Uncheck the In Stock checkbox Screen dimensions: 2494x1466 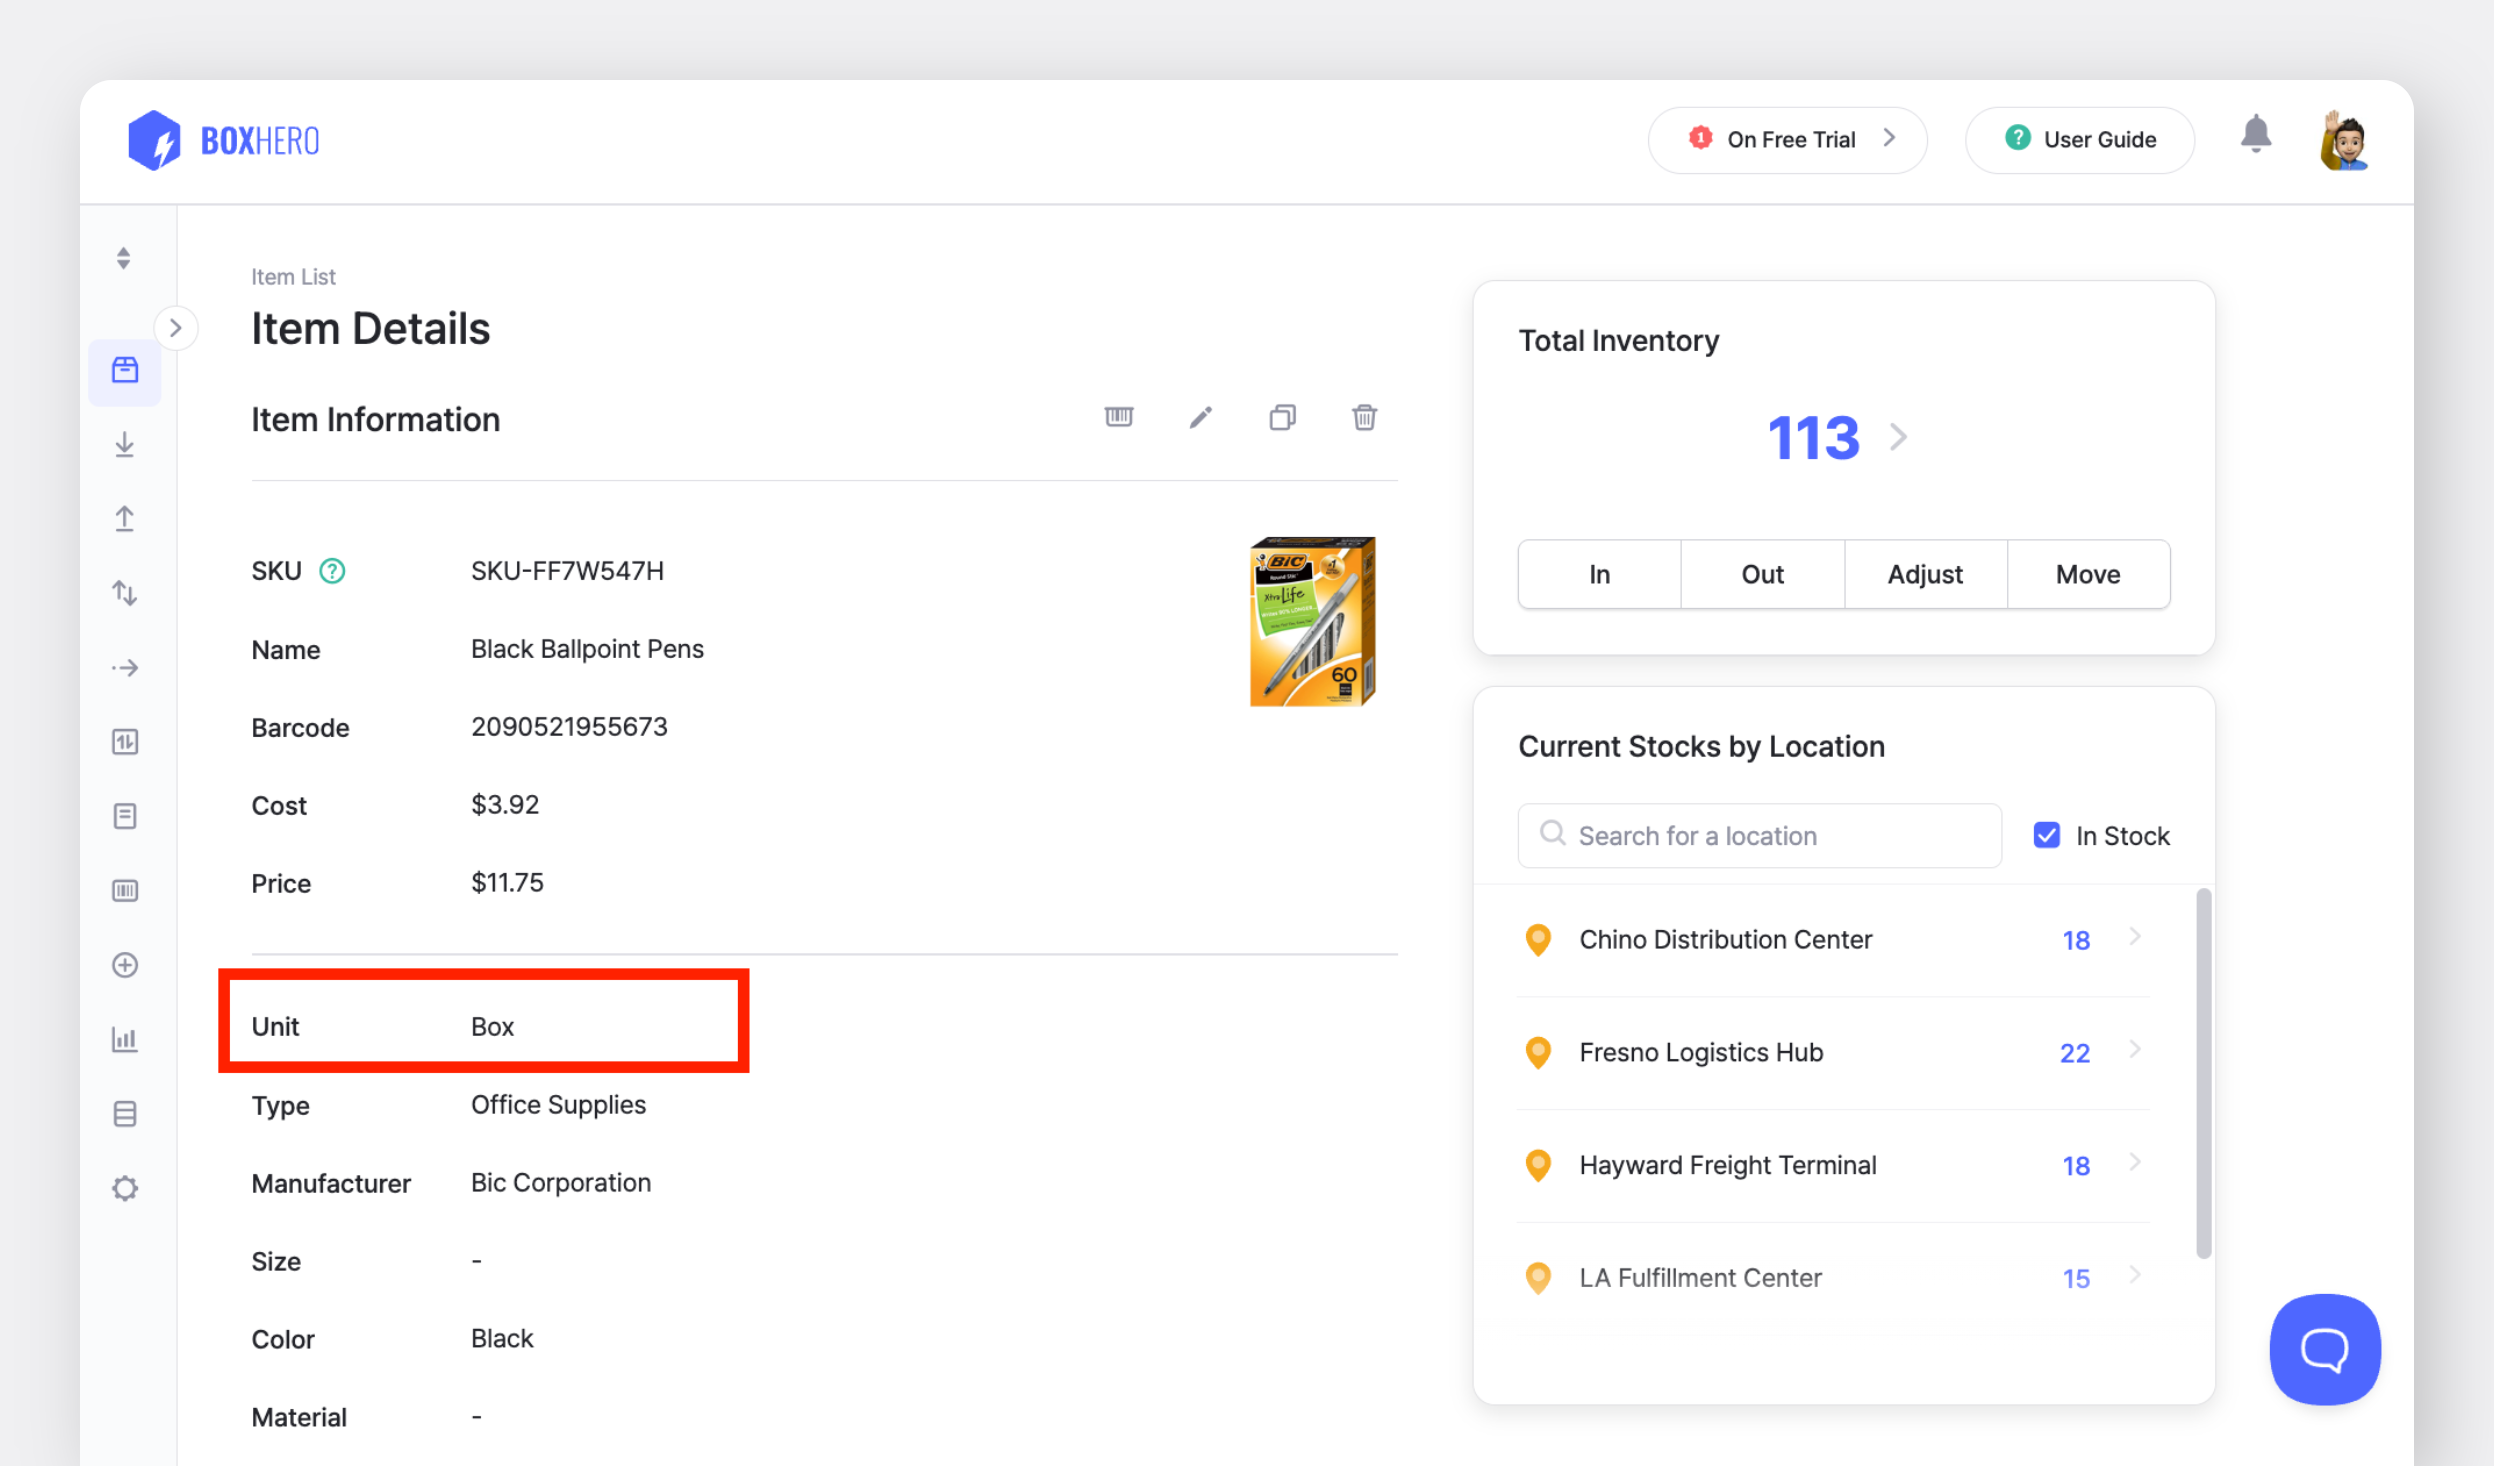2046,835
